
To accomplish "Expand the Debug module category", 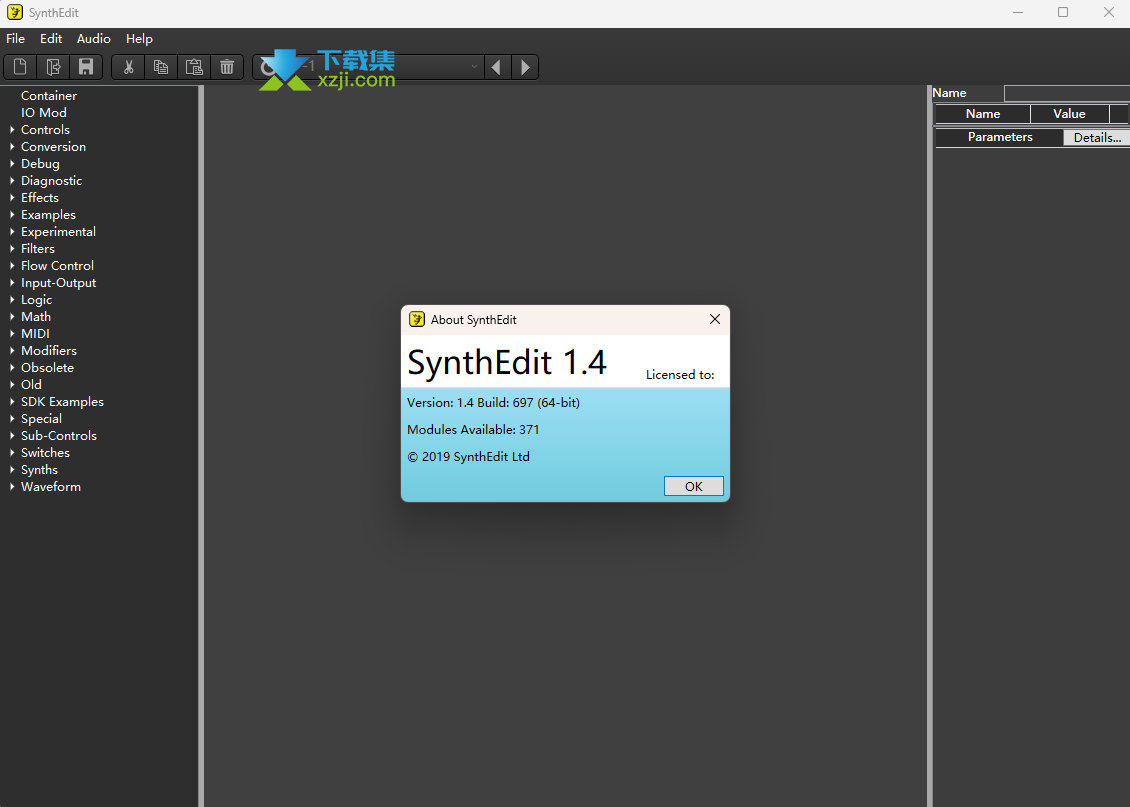I will 12,164.
